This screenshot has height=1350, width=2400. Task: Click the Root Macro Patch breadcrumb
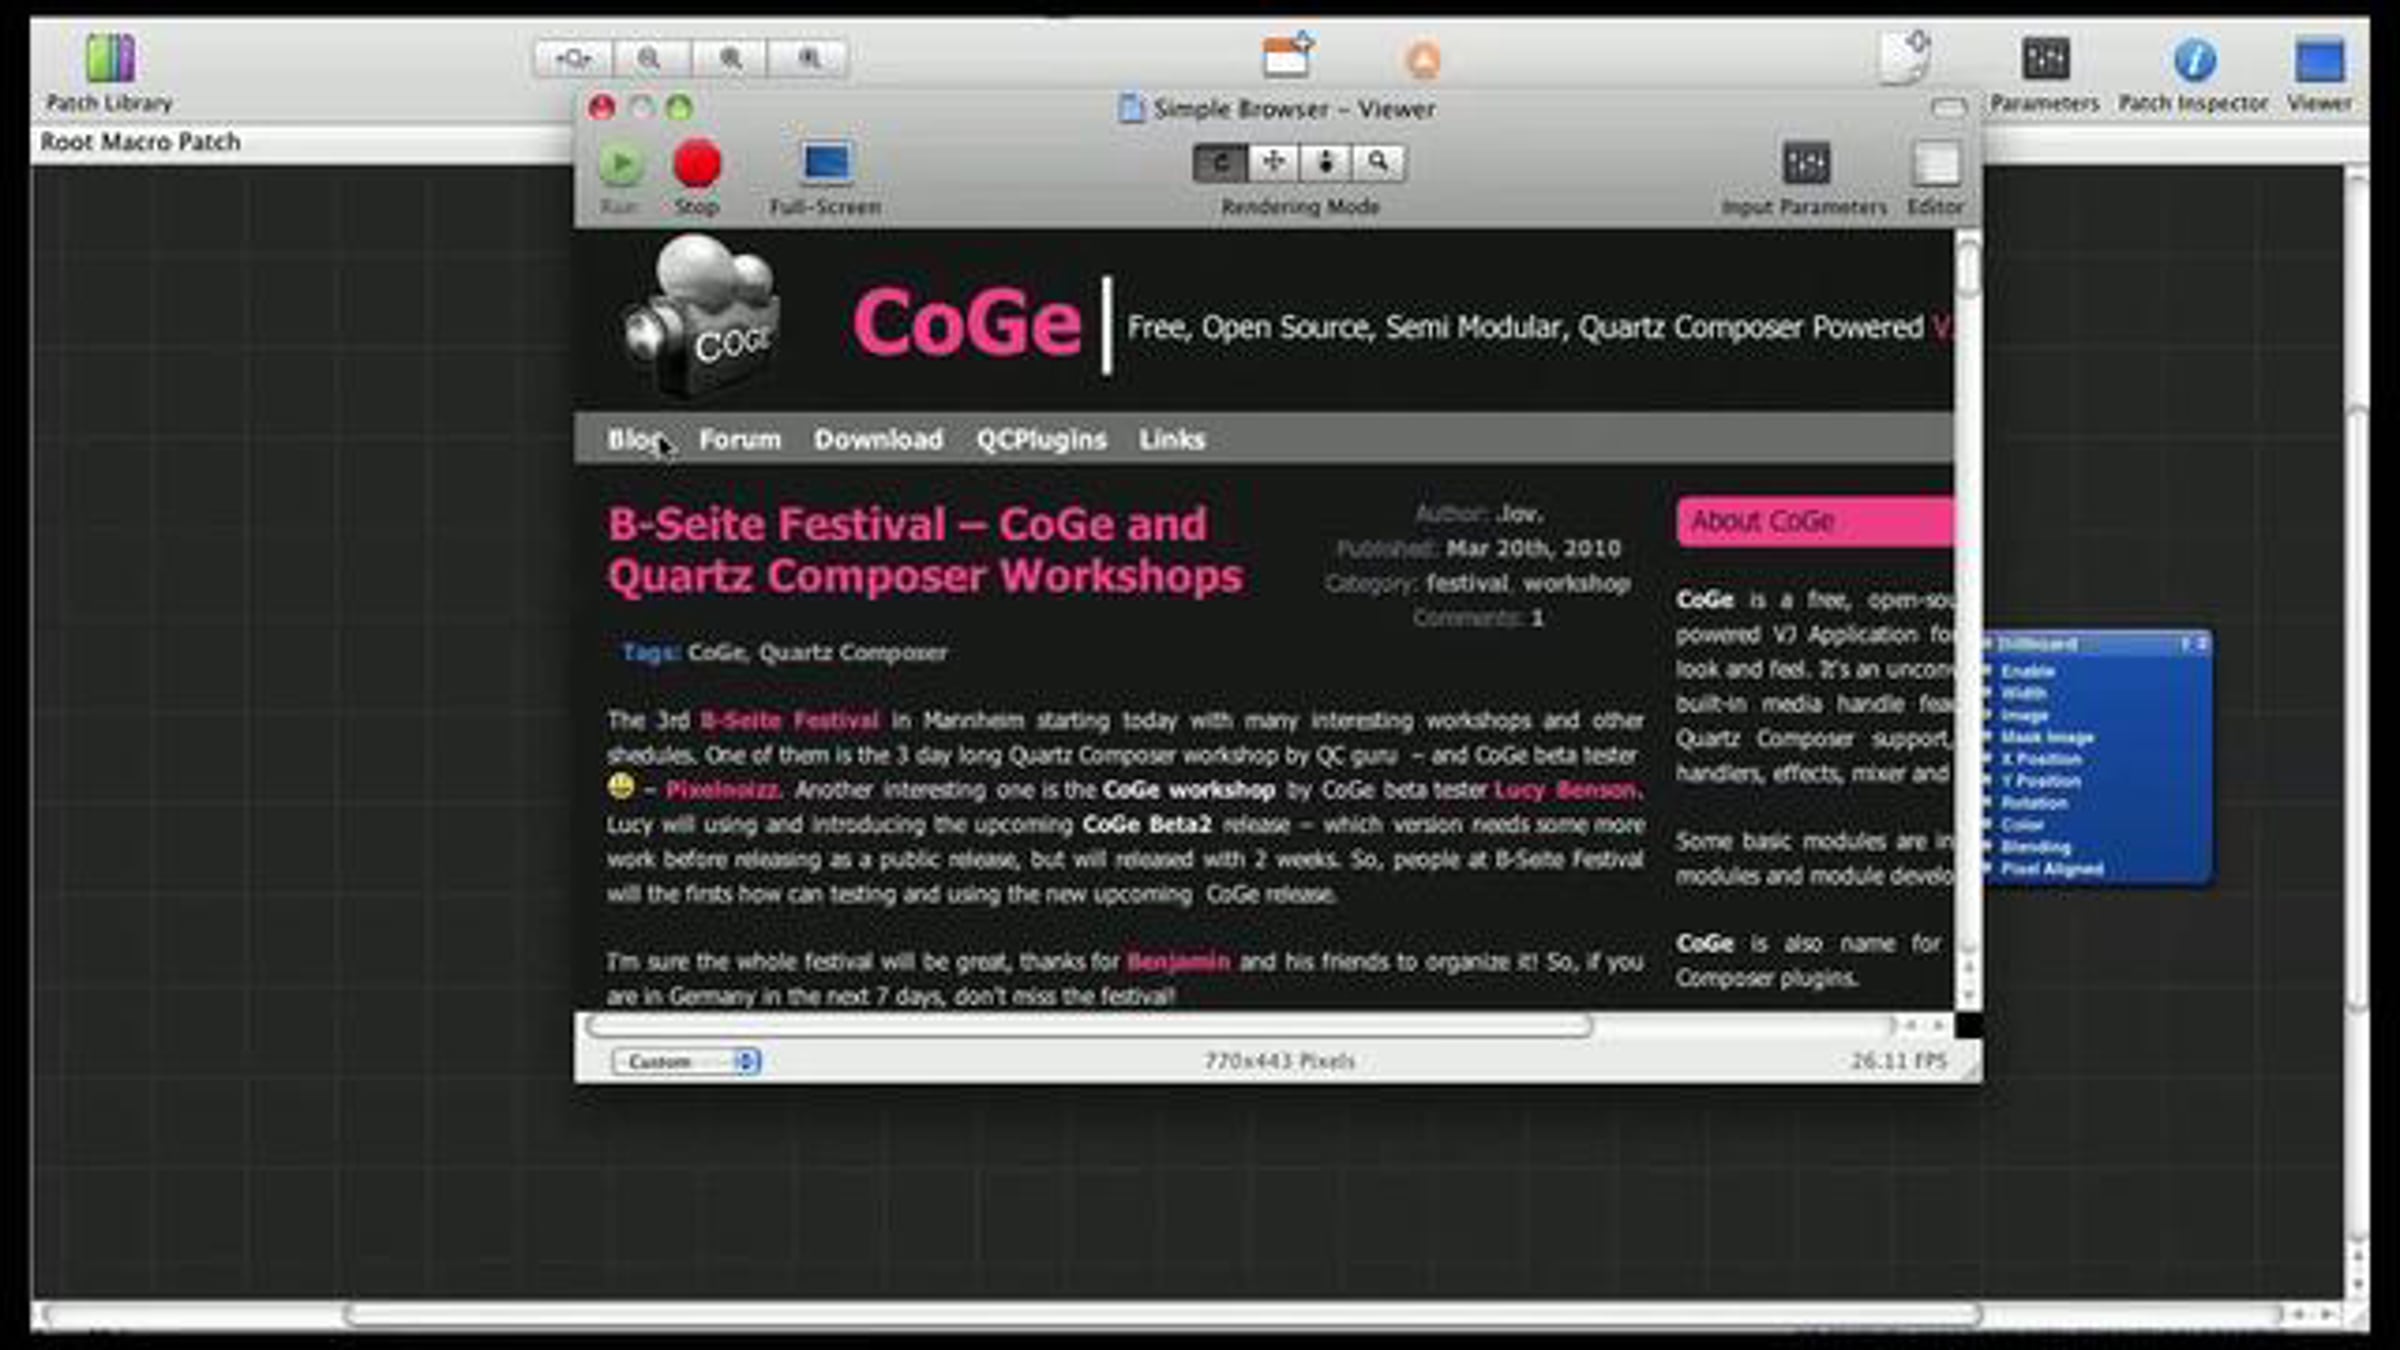coord(140,142)
